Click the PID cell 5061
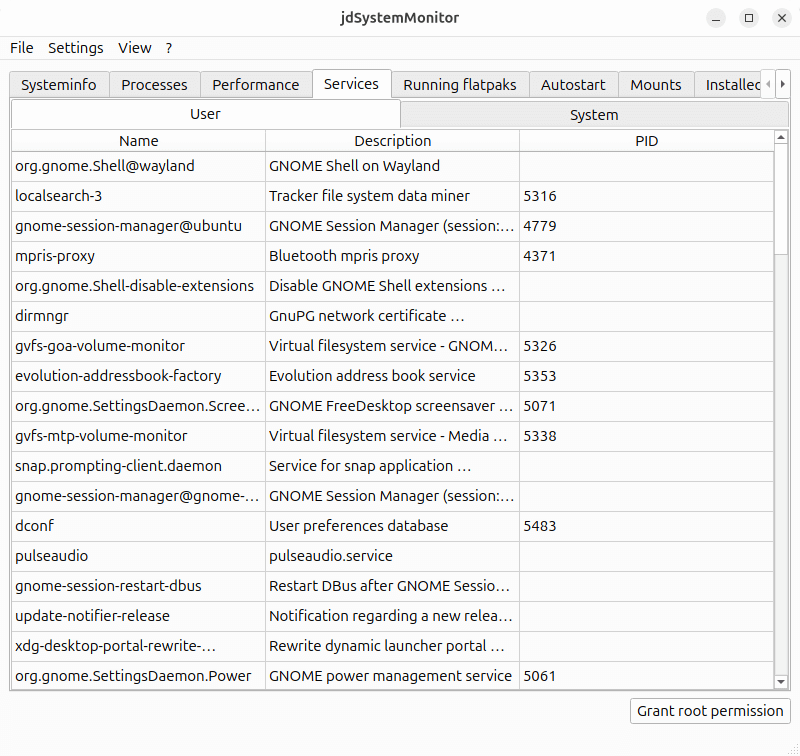Image resolution: width=800 pixels, height=756 pixels. tap(646, 676)
